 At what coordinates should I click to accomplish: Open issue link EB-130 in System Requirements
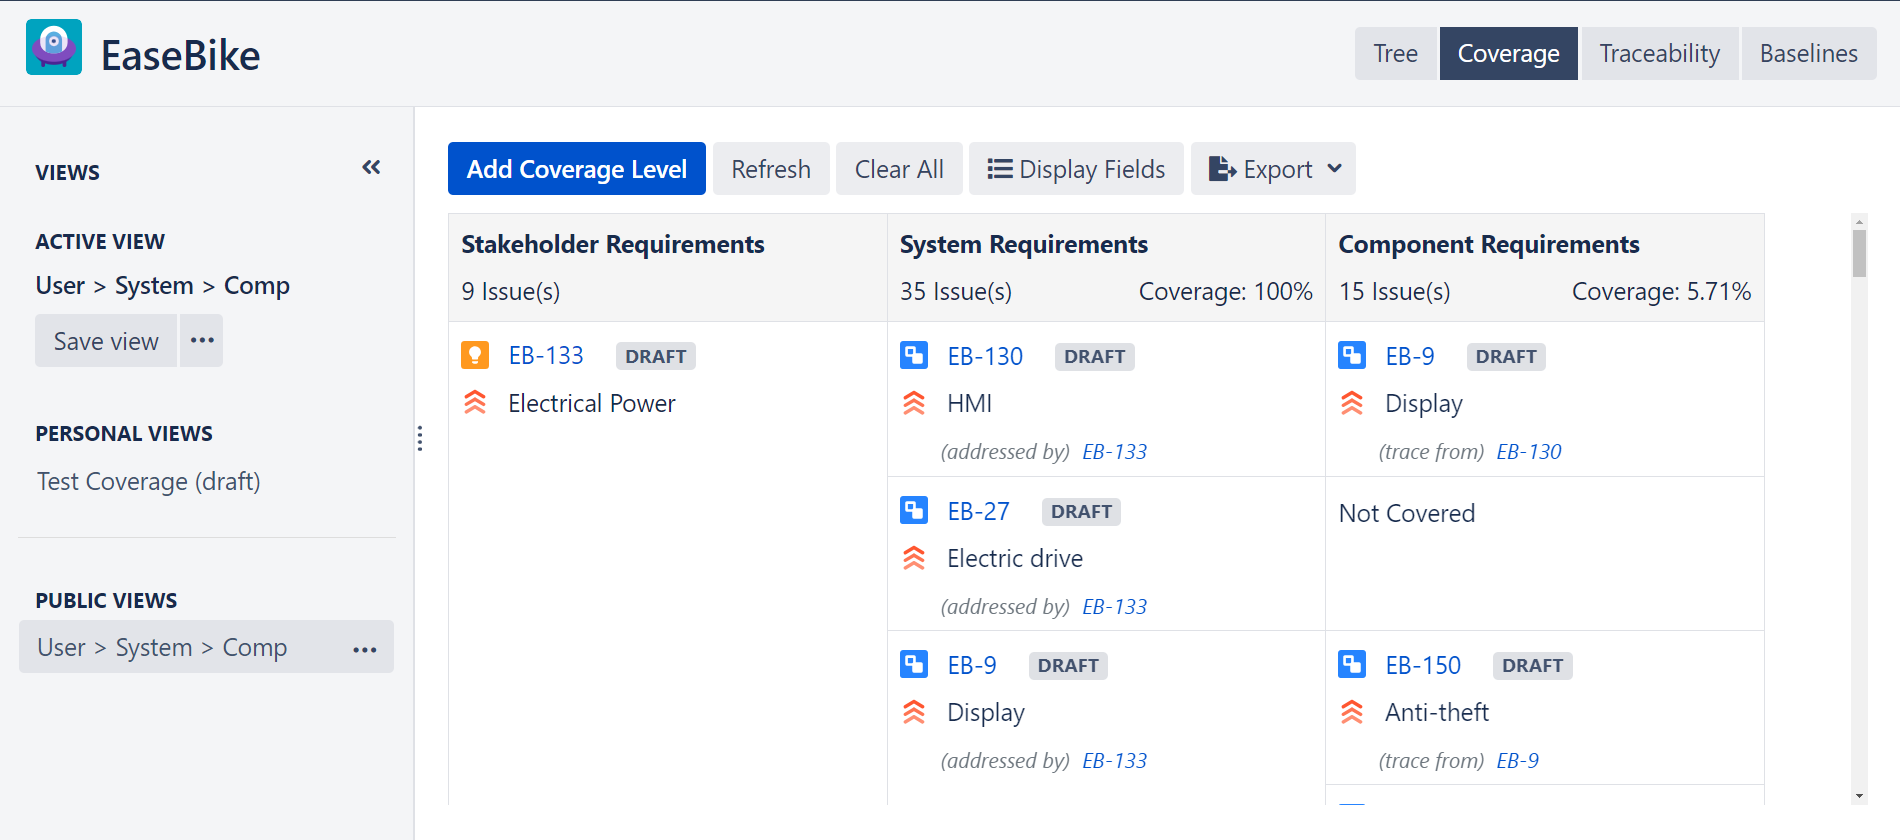(985, 356)
